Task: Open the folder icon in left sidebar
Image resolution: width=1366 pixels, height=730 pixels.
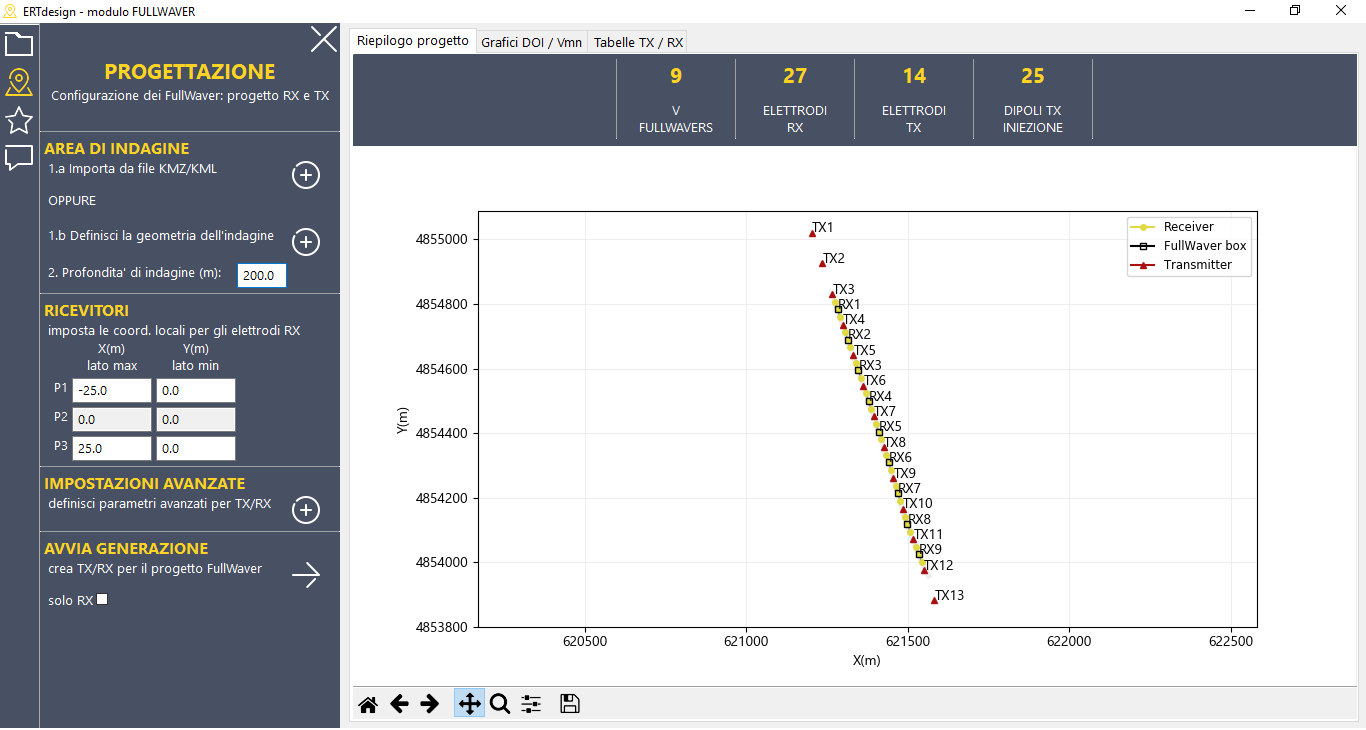Action: coord(19,44)
